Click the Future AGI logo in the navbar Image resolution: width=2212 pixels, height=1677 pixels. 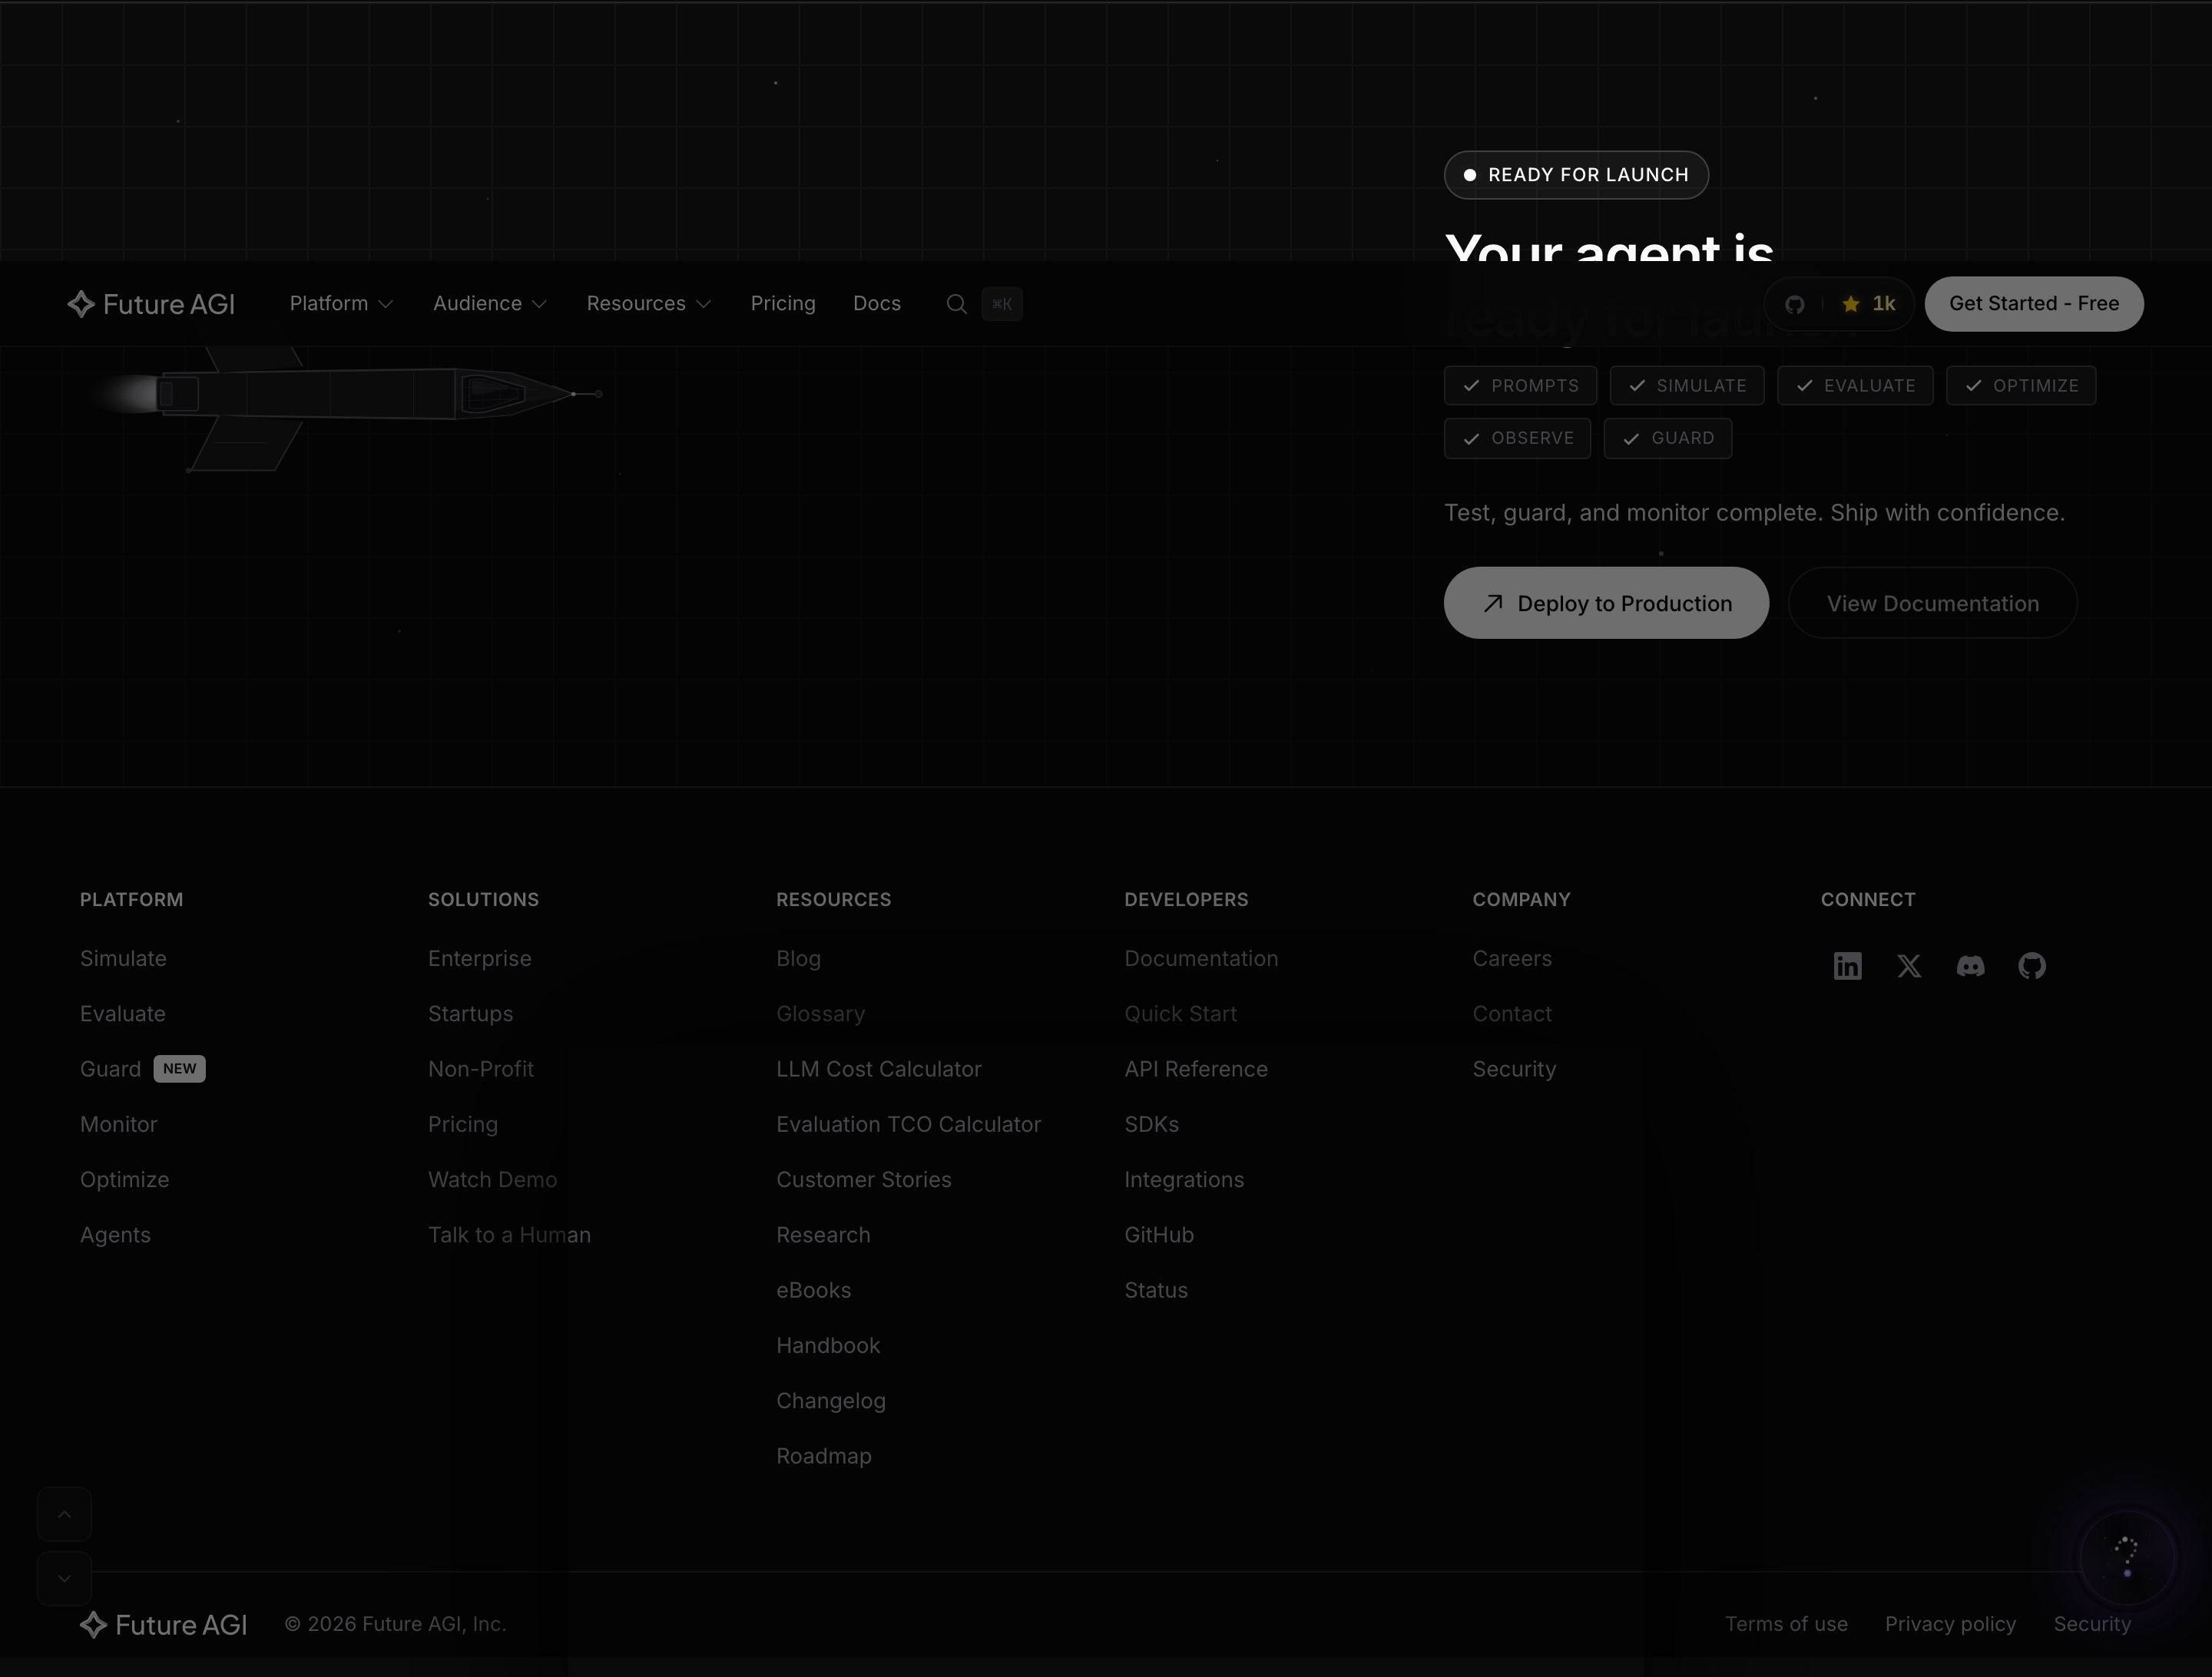click(151, 304)
